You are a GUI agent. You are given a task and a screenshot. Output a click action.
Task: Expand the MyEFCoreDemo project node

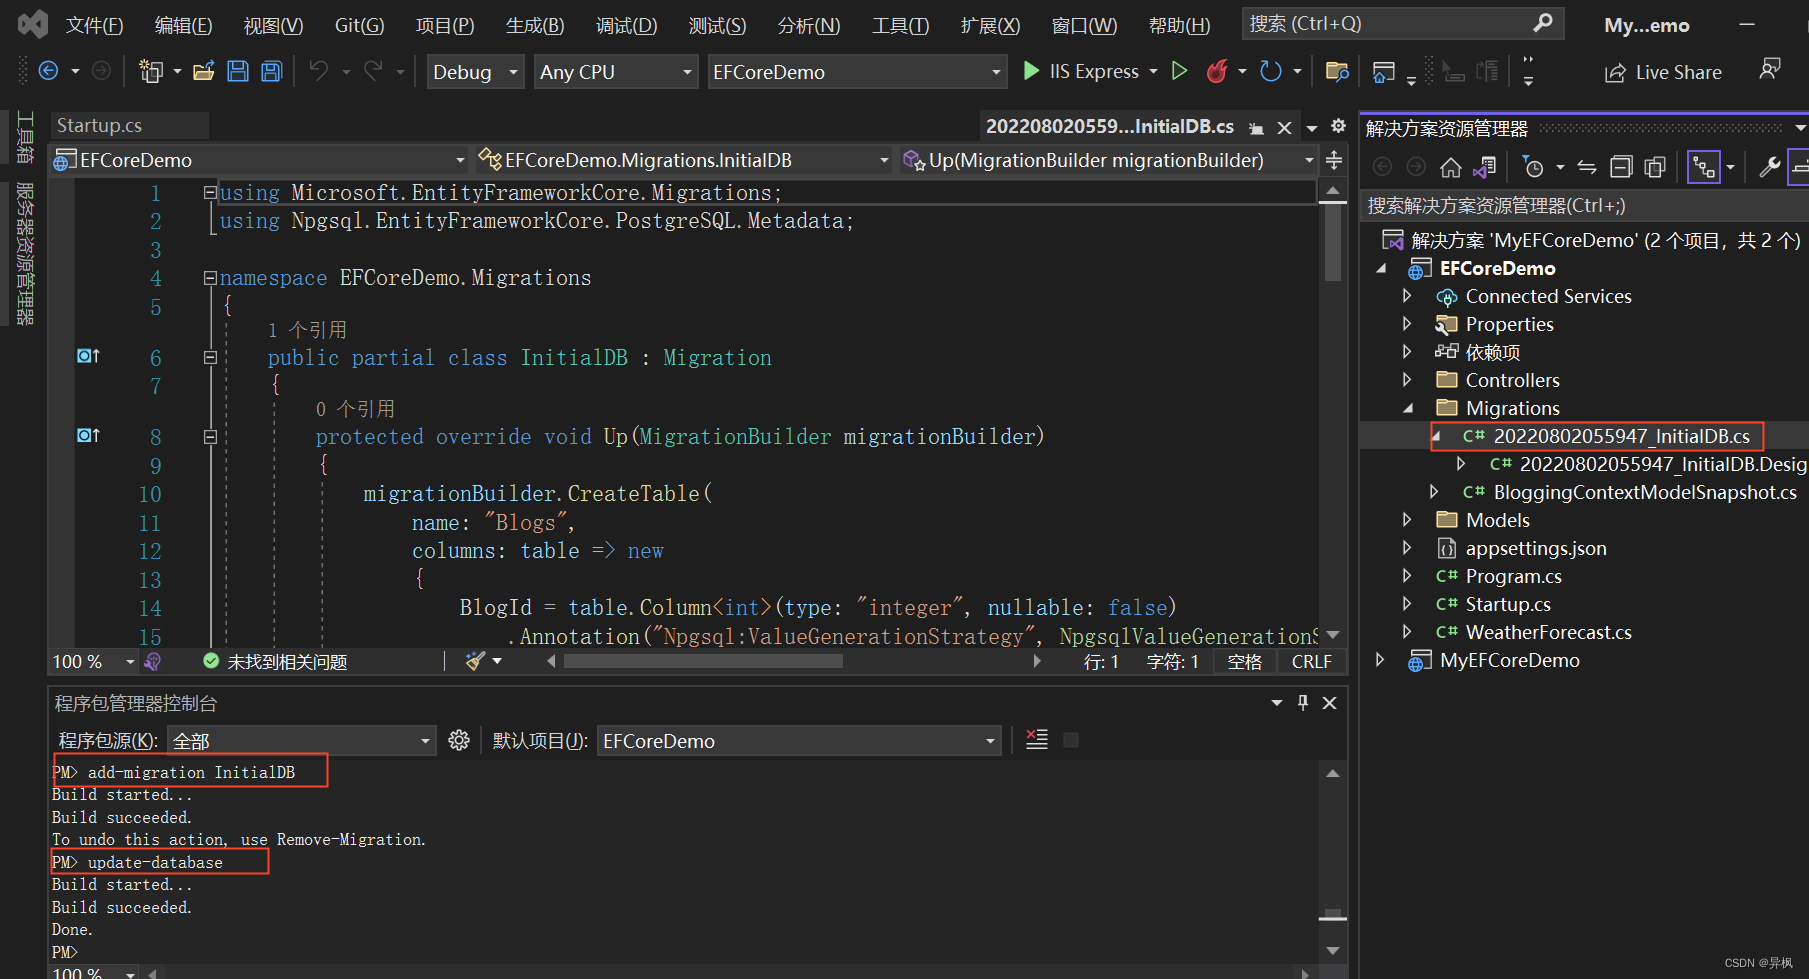coord(1380,660)
